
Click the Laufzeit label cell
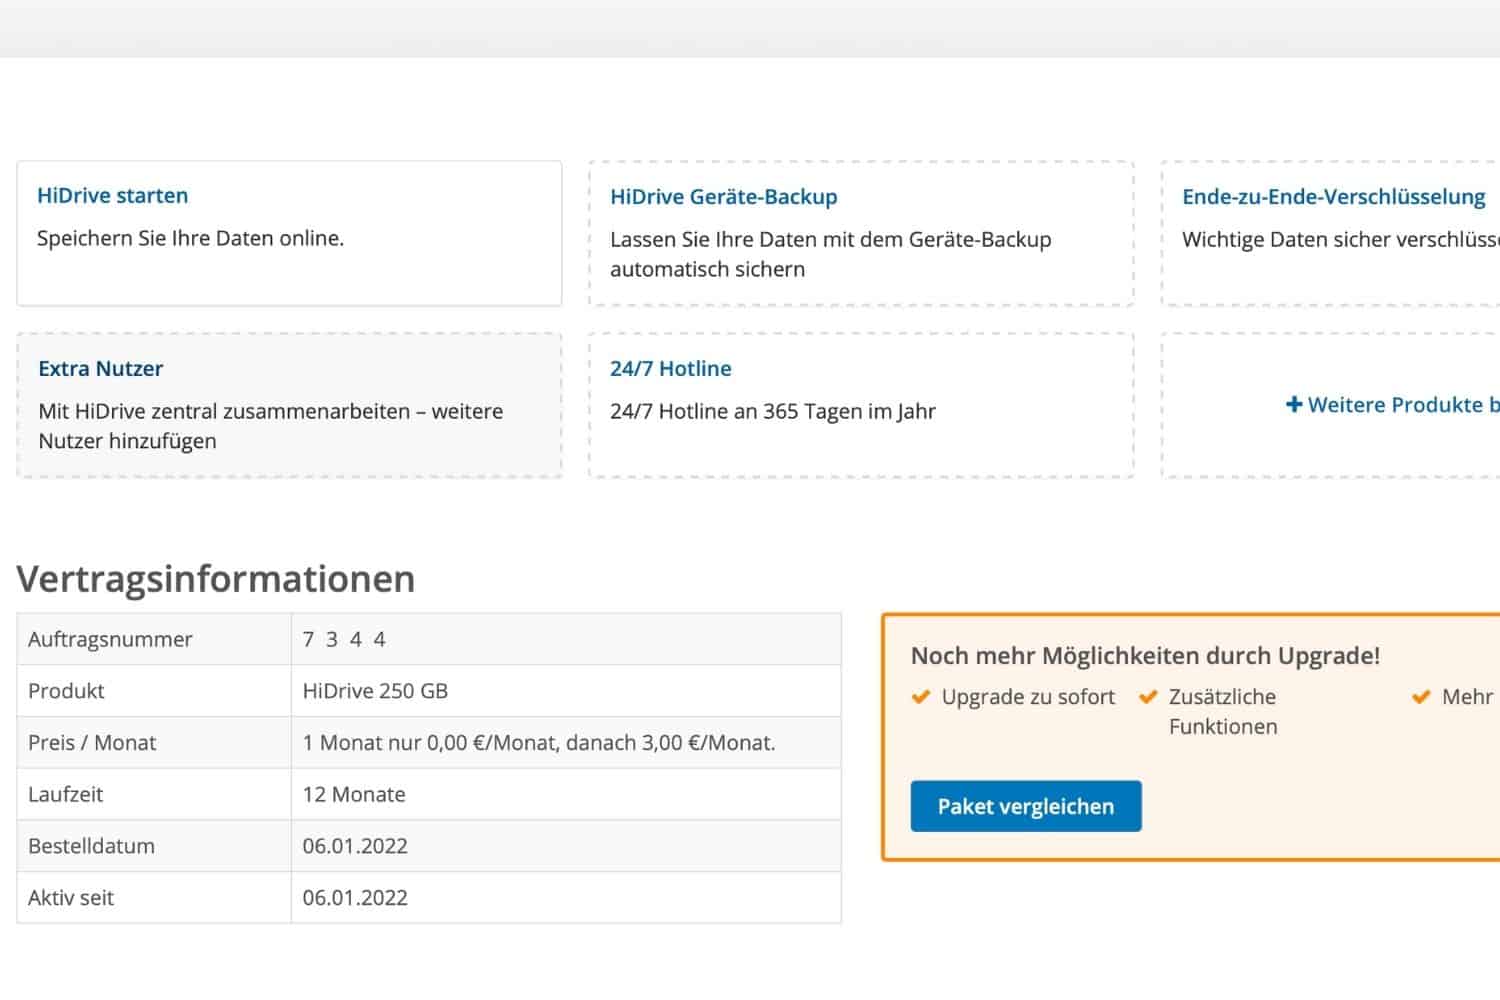(154, 795)
